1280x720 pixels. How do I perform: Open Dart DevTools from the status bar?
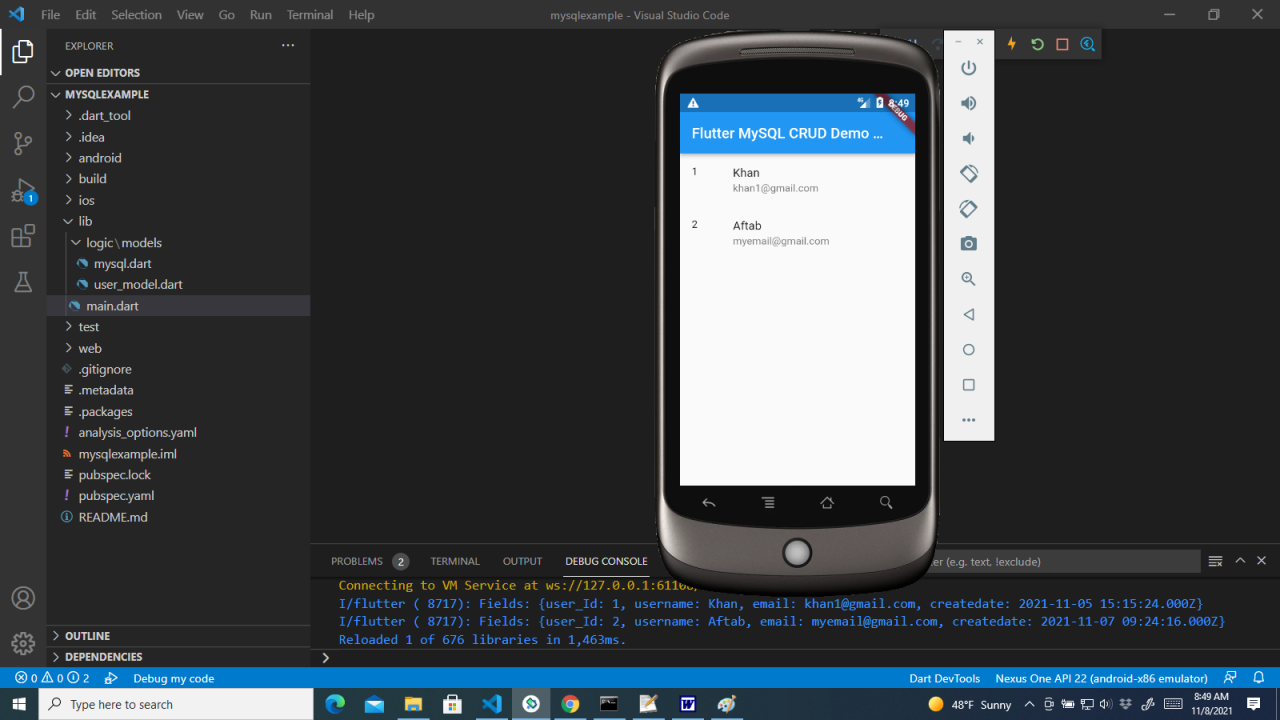click(x=944, y=678)
